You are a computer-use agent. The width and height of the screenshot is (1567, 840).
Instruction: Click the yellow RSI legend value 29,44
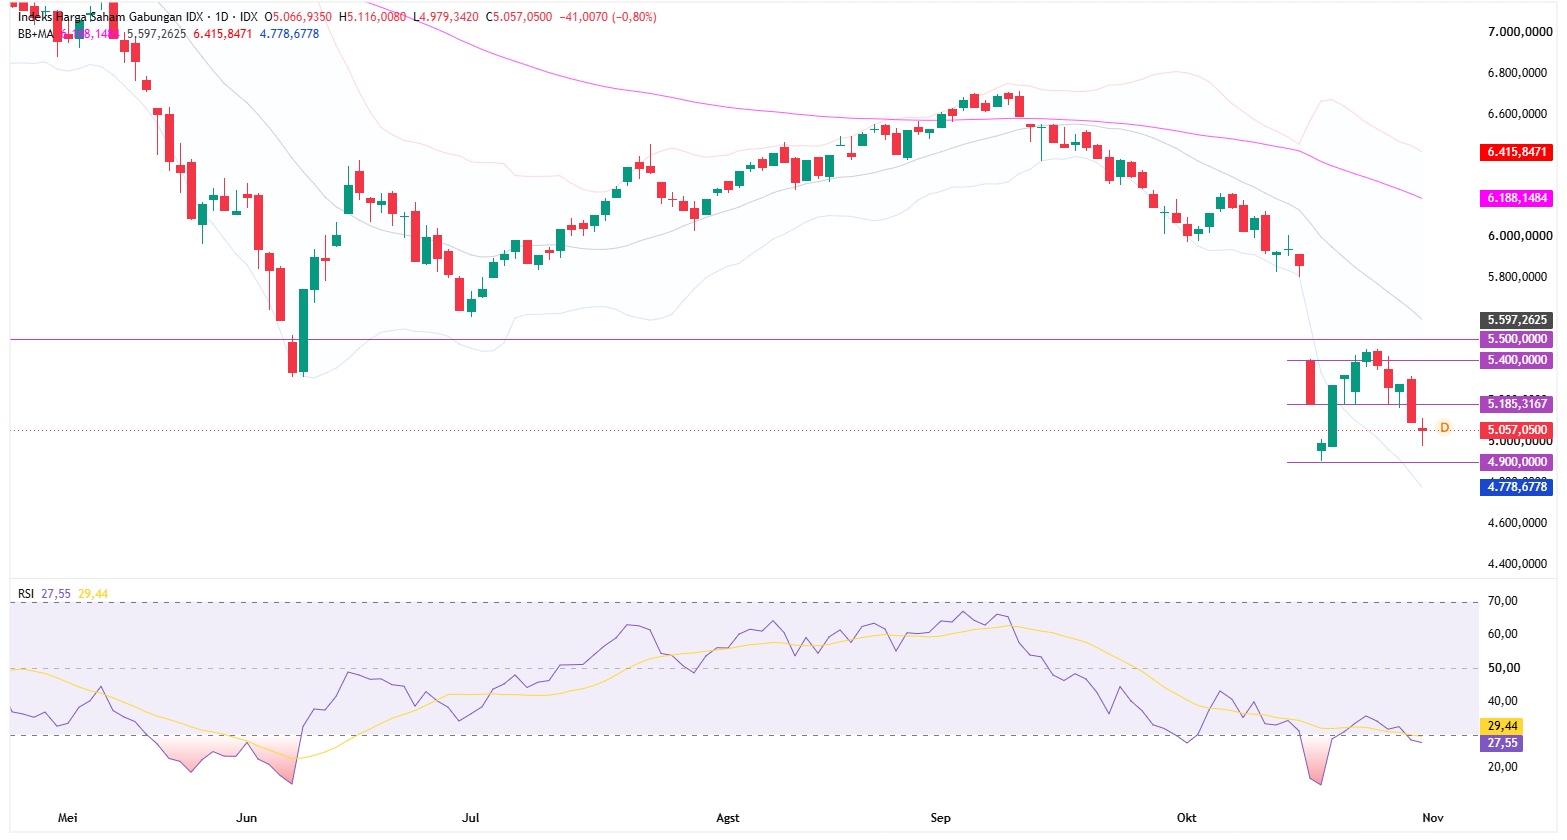pyautogui.click(x=93, y=594)
